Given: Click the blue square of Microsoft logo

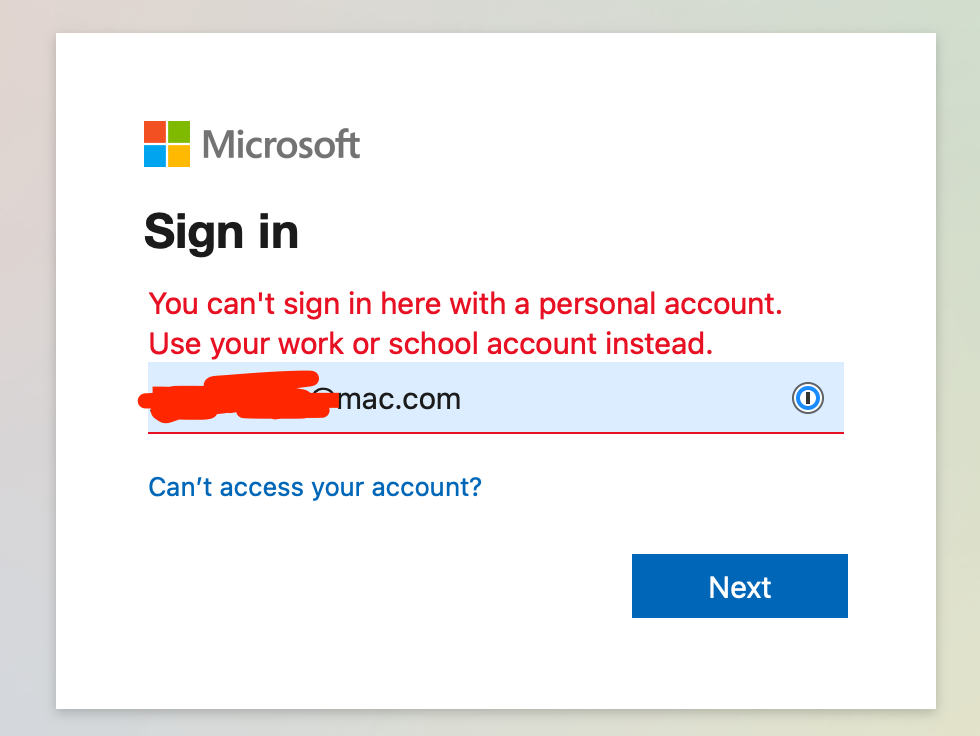Looking at the screenshot, I should pos(154,156).
